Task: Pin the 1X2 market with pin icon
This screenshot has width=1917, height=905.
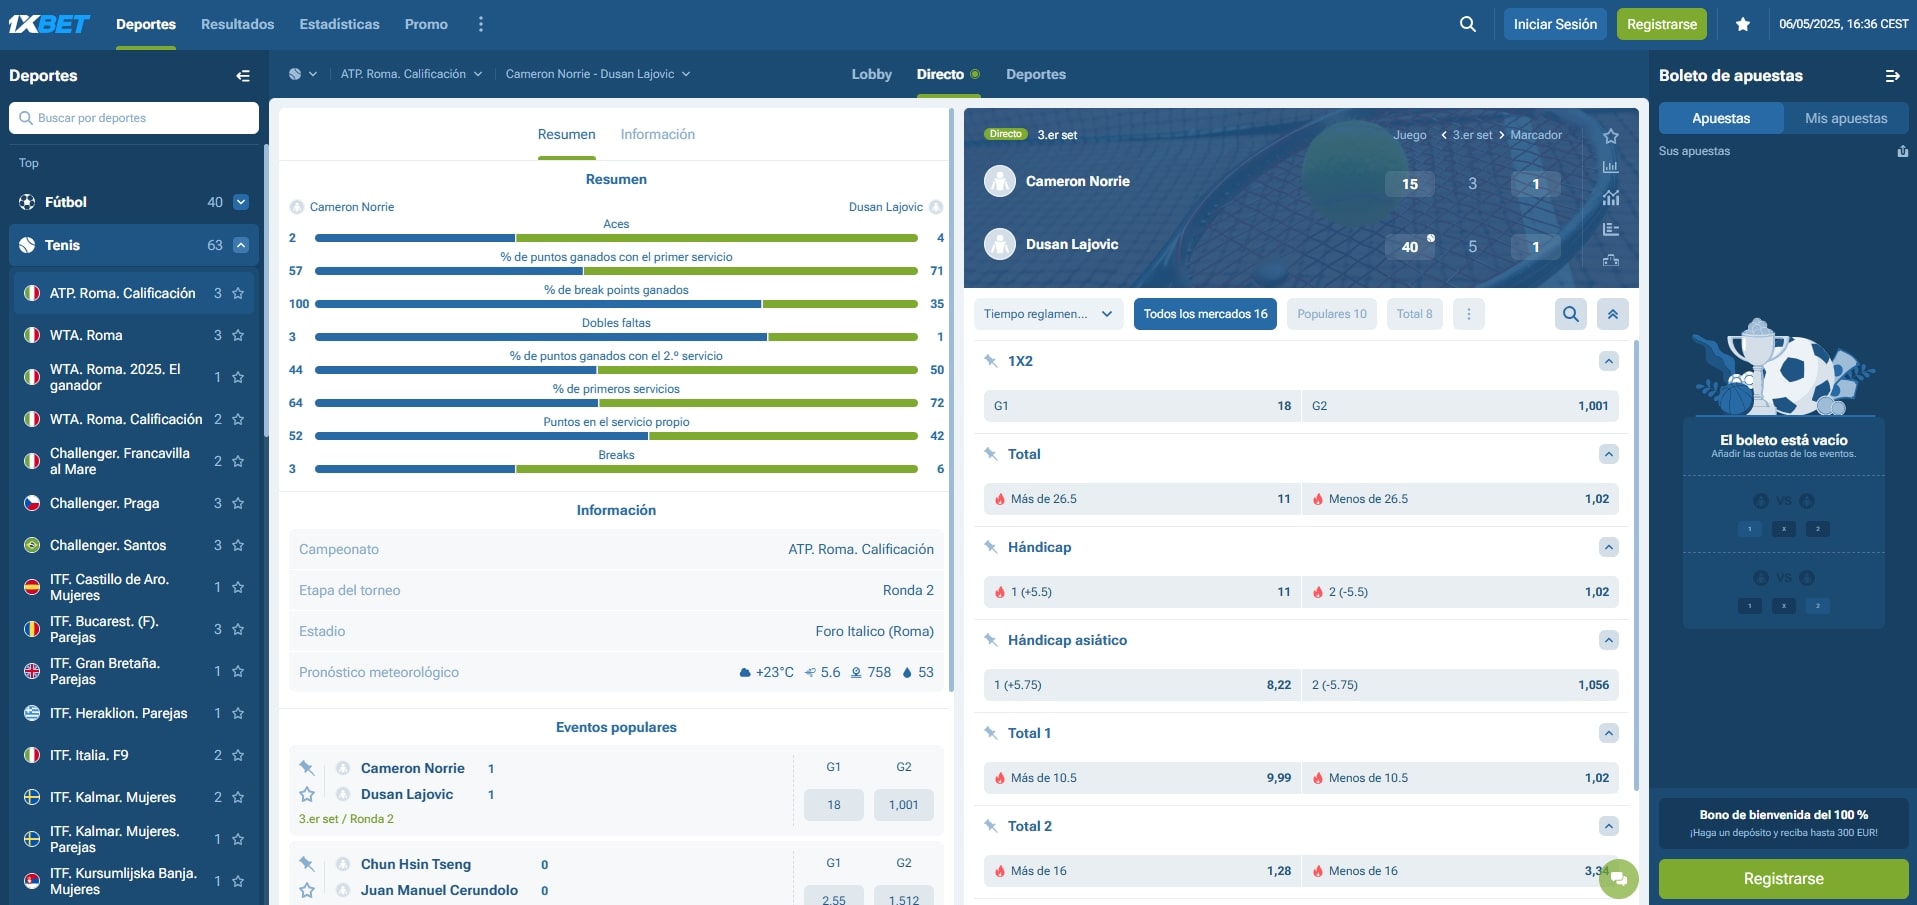Action: pos(991,361)
